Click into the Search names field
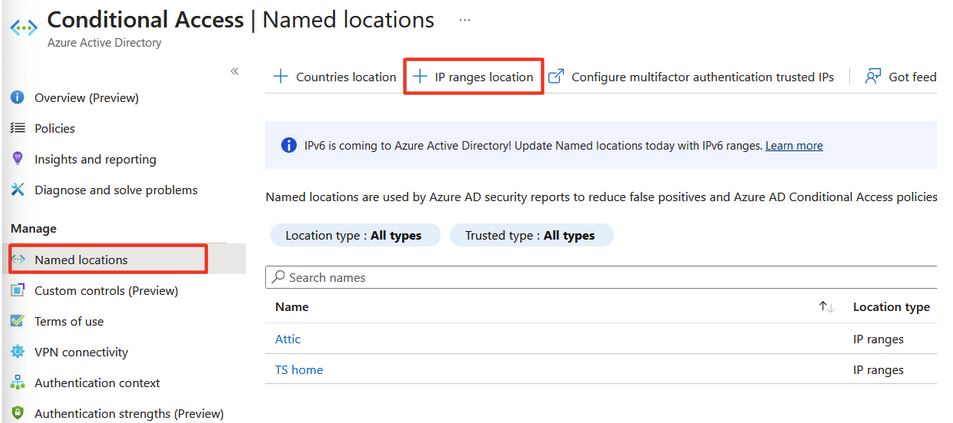Screen dimensions: 953x423 pyautogui.click(x=600, y=277)
